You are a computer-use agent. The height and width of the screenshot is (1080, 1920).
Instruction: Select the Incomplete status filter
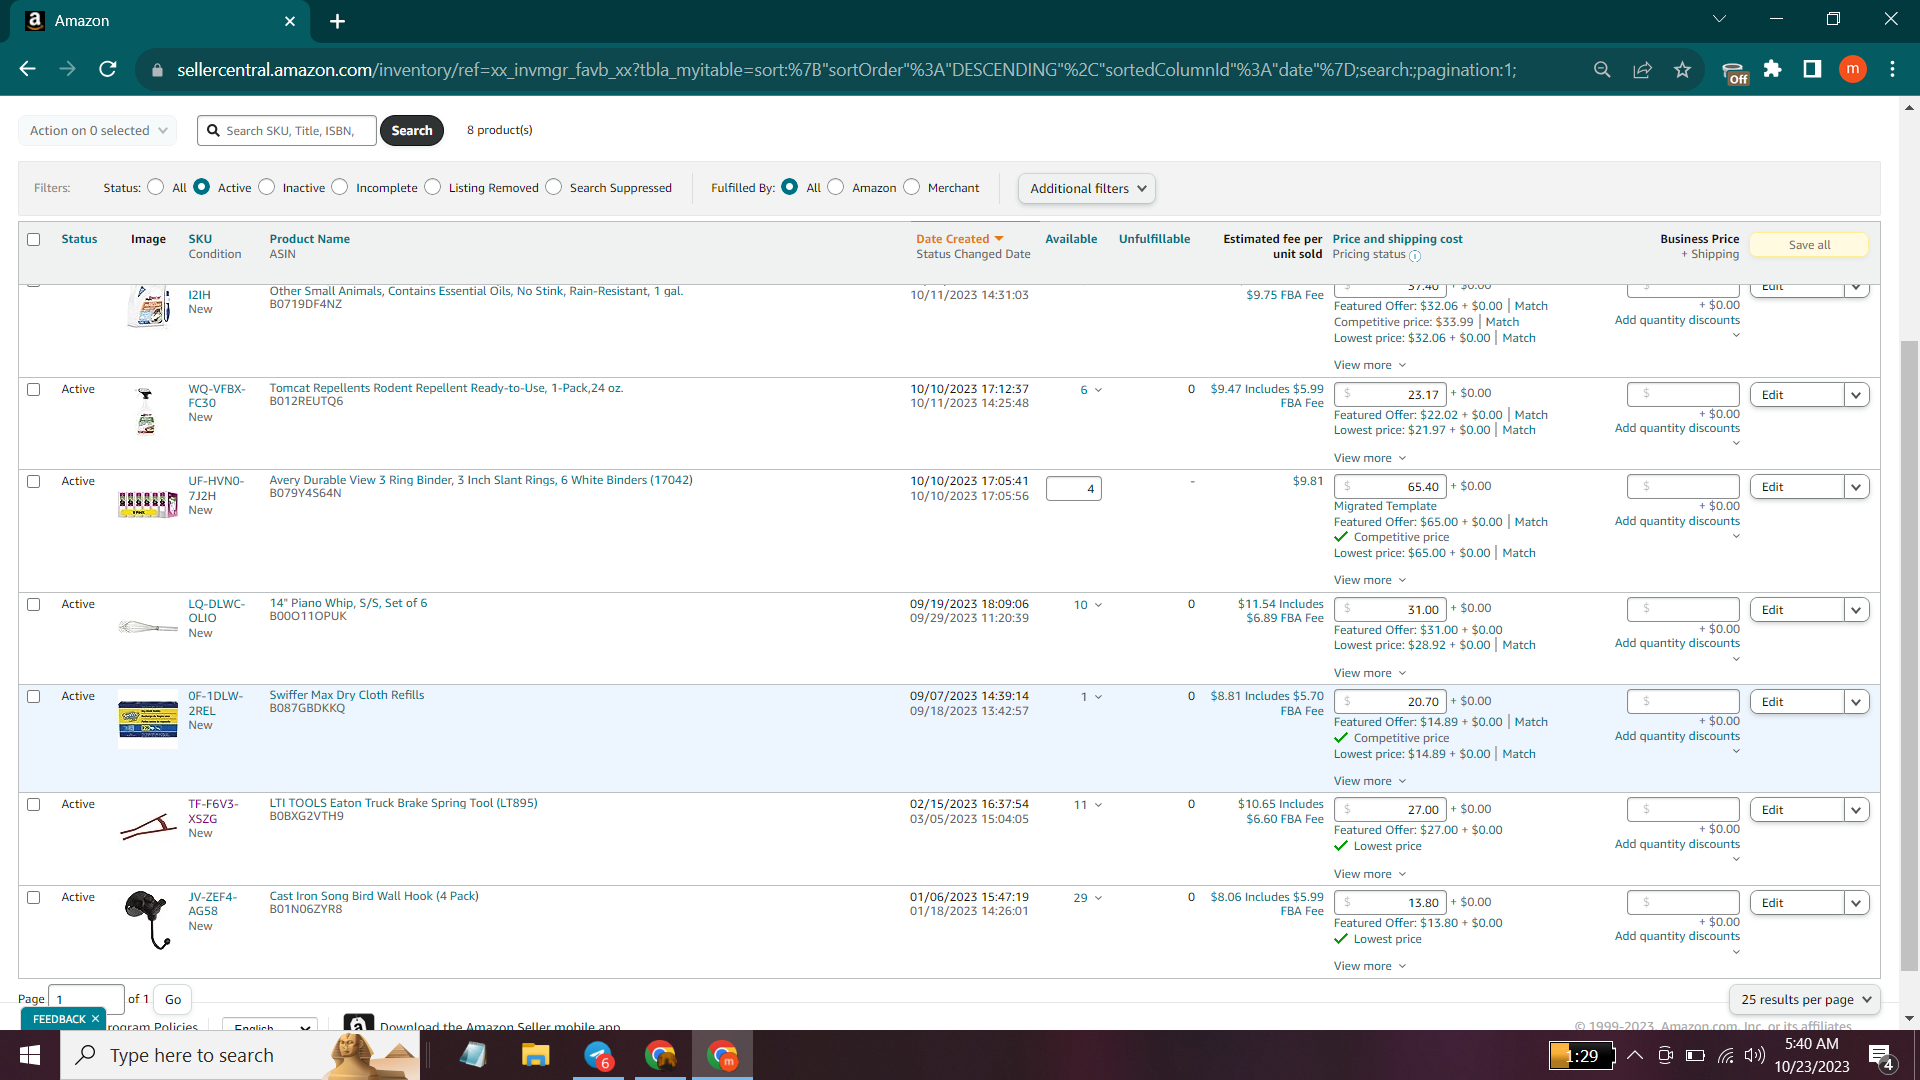[340, 187]
